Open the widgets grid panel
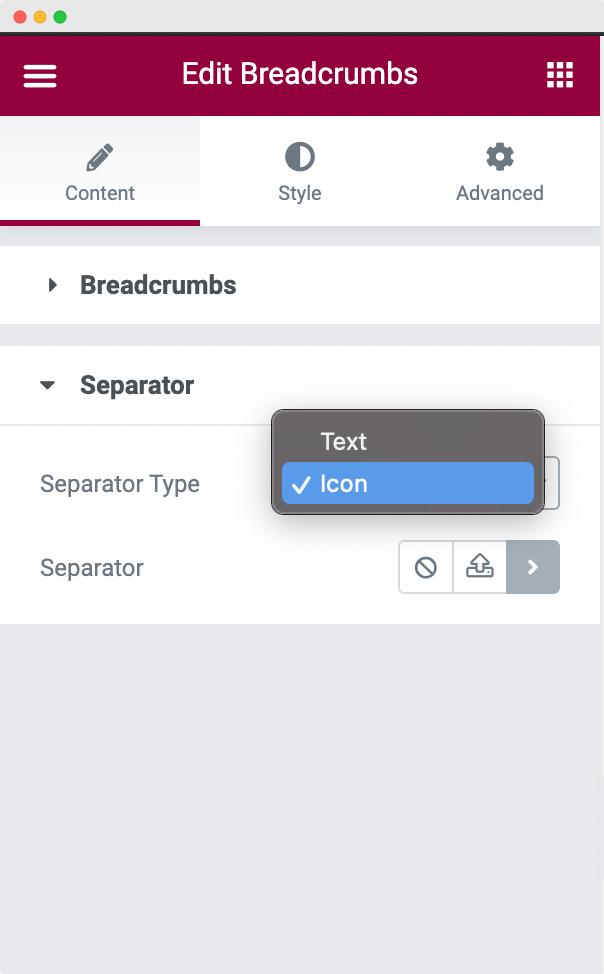 tap(560, 75)
